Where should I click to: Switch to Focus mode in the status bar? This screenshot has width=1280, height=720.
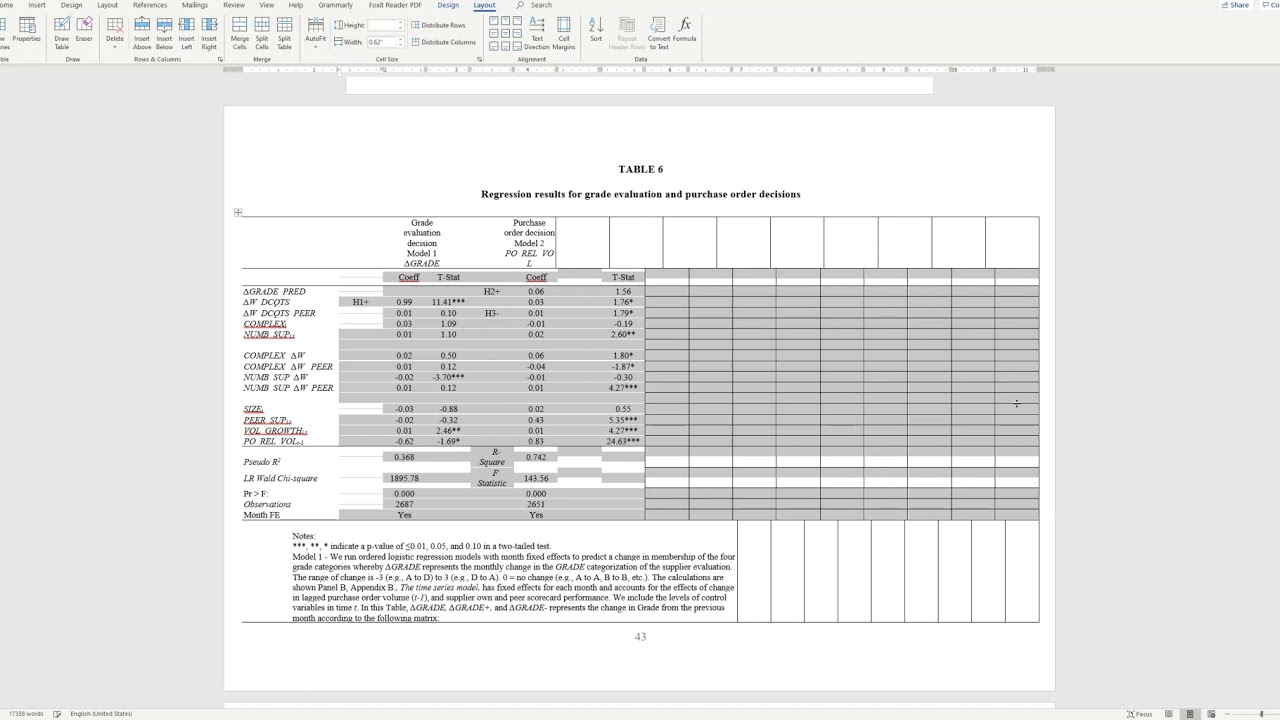1140,714
